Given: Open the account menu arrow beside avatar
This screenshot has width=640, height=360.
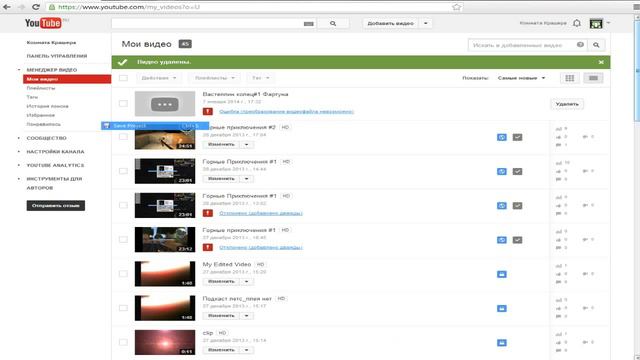Looking at the screenshot, I should tap(608, 23).
